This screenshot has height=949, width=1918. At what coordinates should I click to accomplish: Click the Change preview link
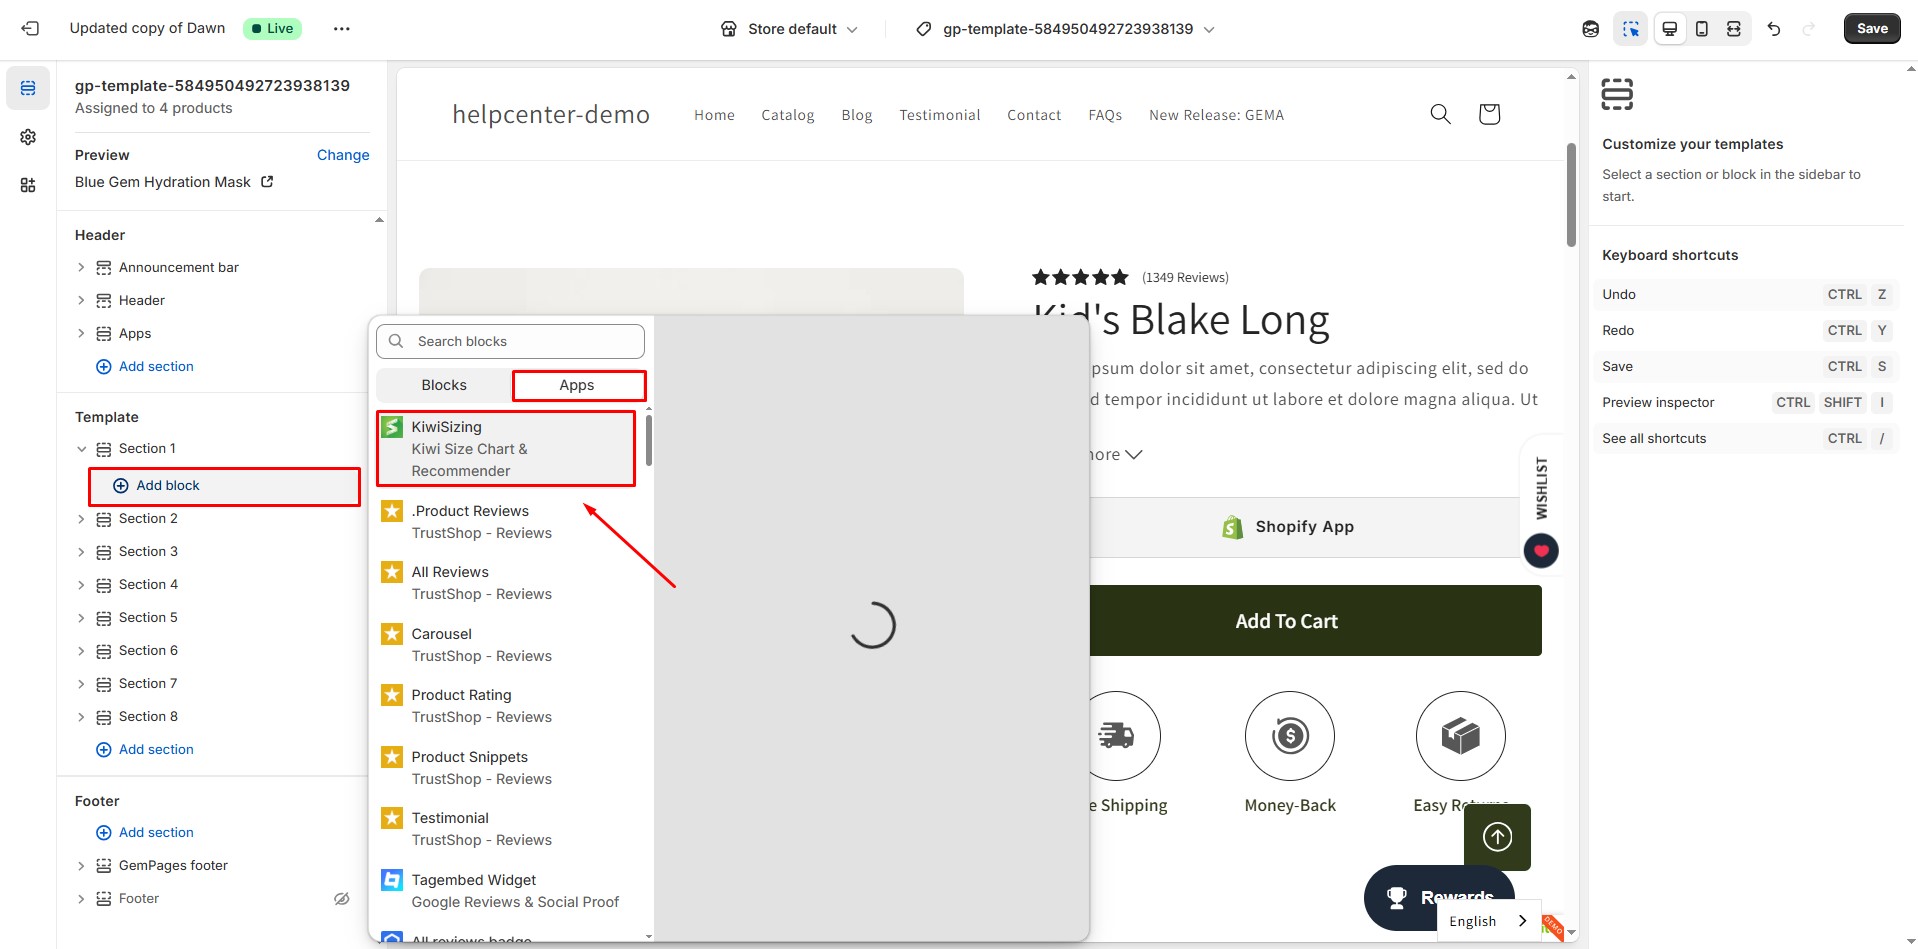coord(343,155)
